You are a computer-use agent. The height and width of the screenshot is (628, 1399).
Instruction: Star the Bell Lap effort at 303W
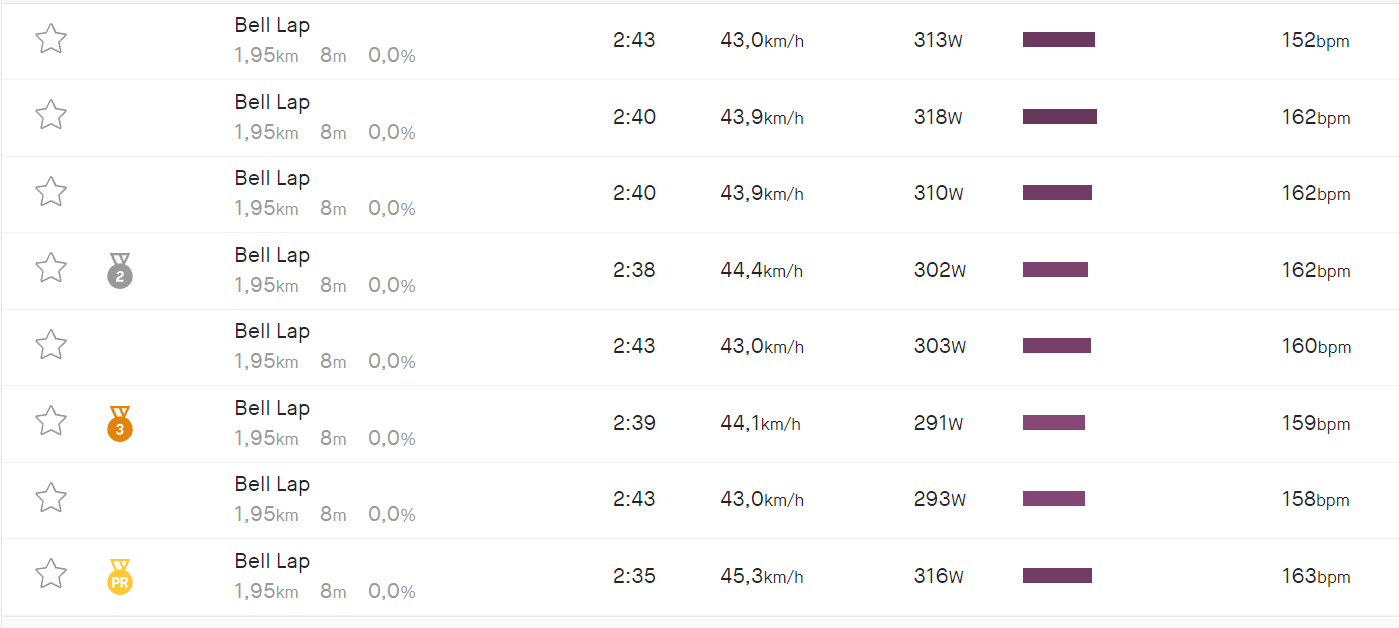click(x=51, y=345)
